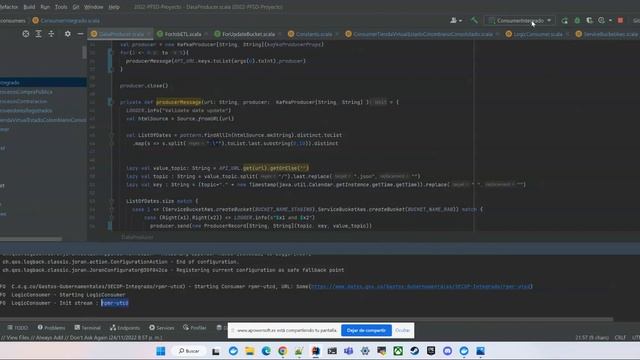Click the Profiler clock icon in toolbar
Viewport: 640px width, 360px height.
pyautogui.click(x=602, y=20)
